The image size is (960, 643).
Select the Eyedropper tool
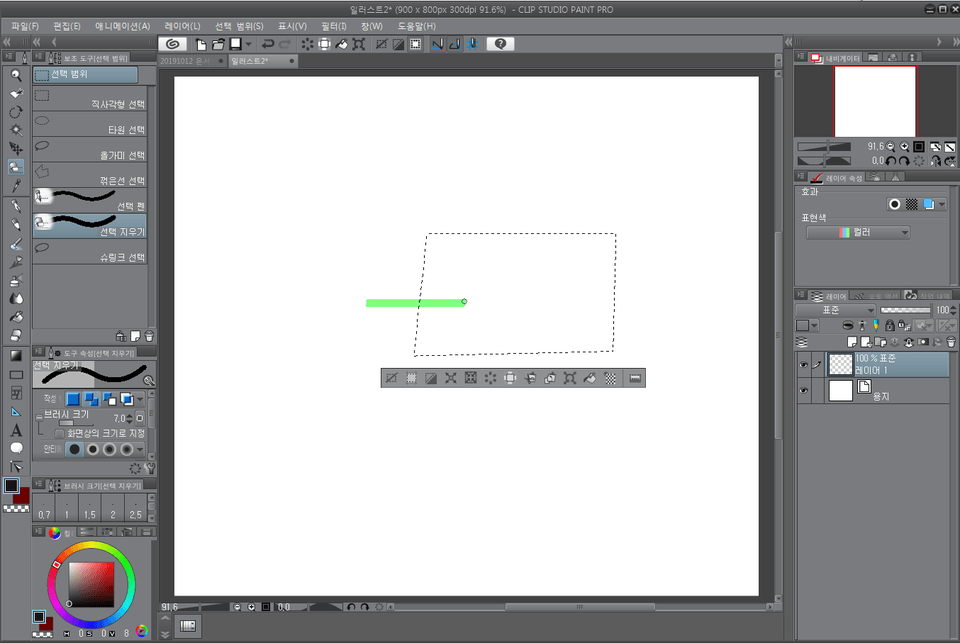16,186
